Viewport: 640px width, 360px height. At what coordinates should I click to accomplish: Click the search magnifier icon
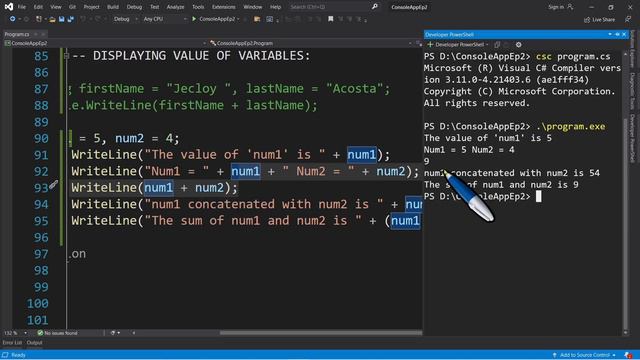coord(375,7)
